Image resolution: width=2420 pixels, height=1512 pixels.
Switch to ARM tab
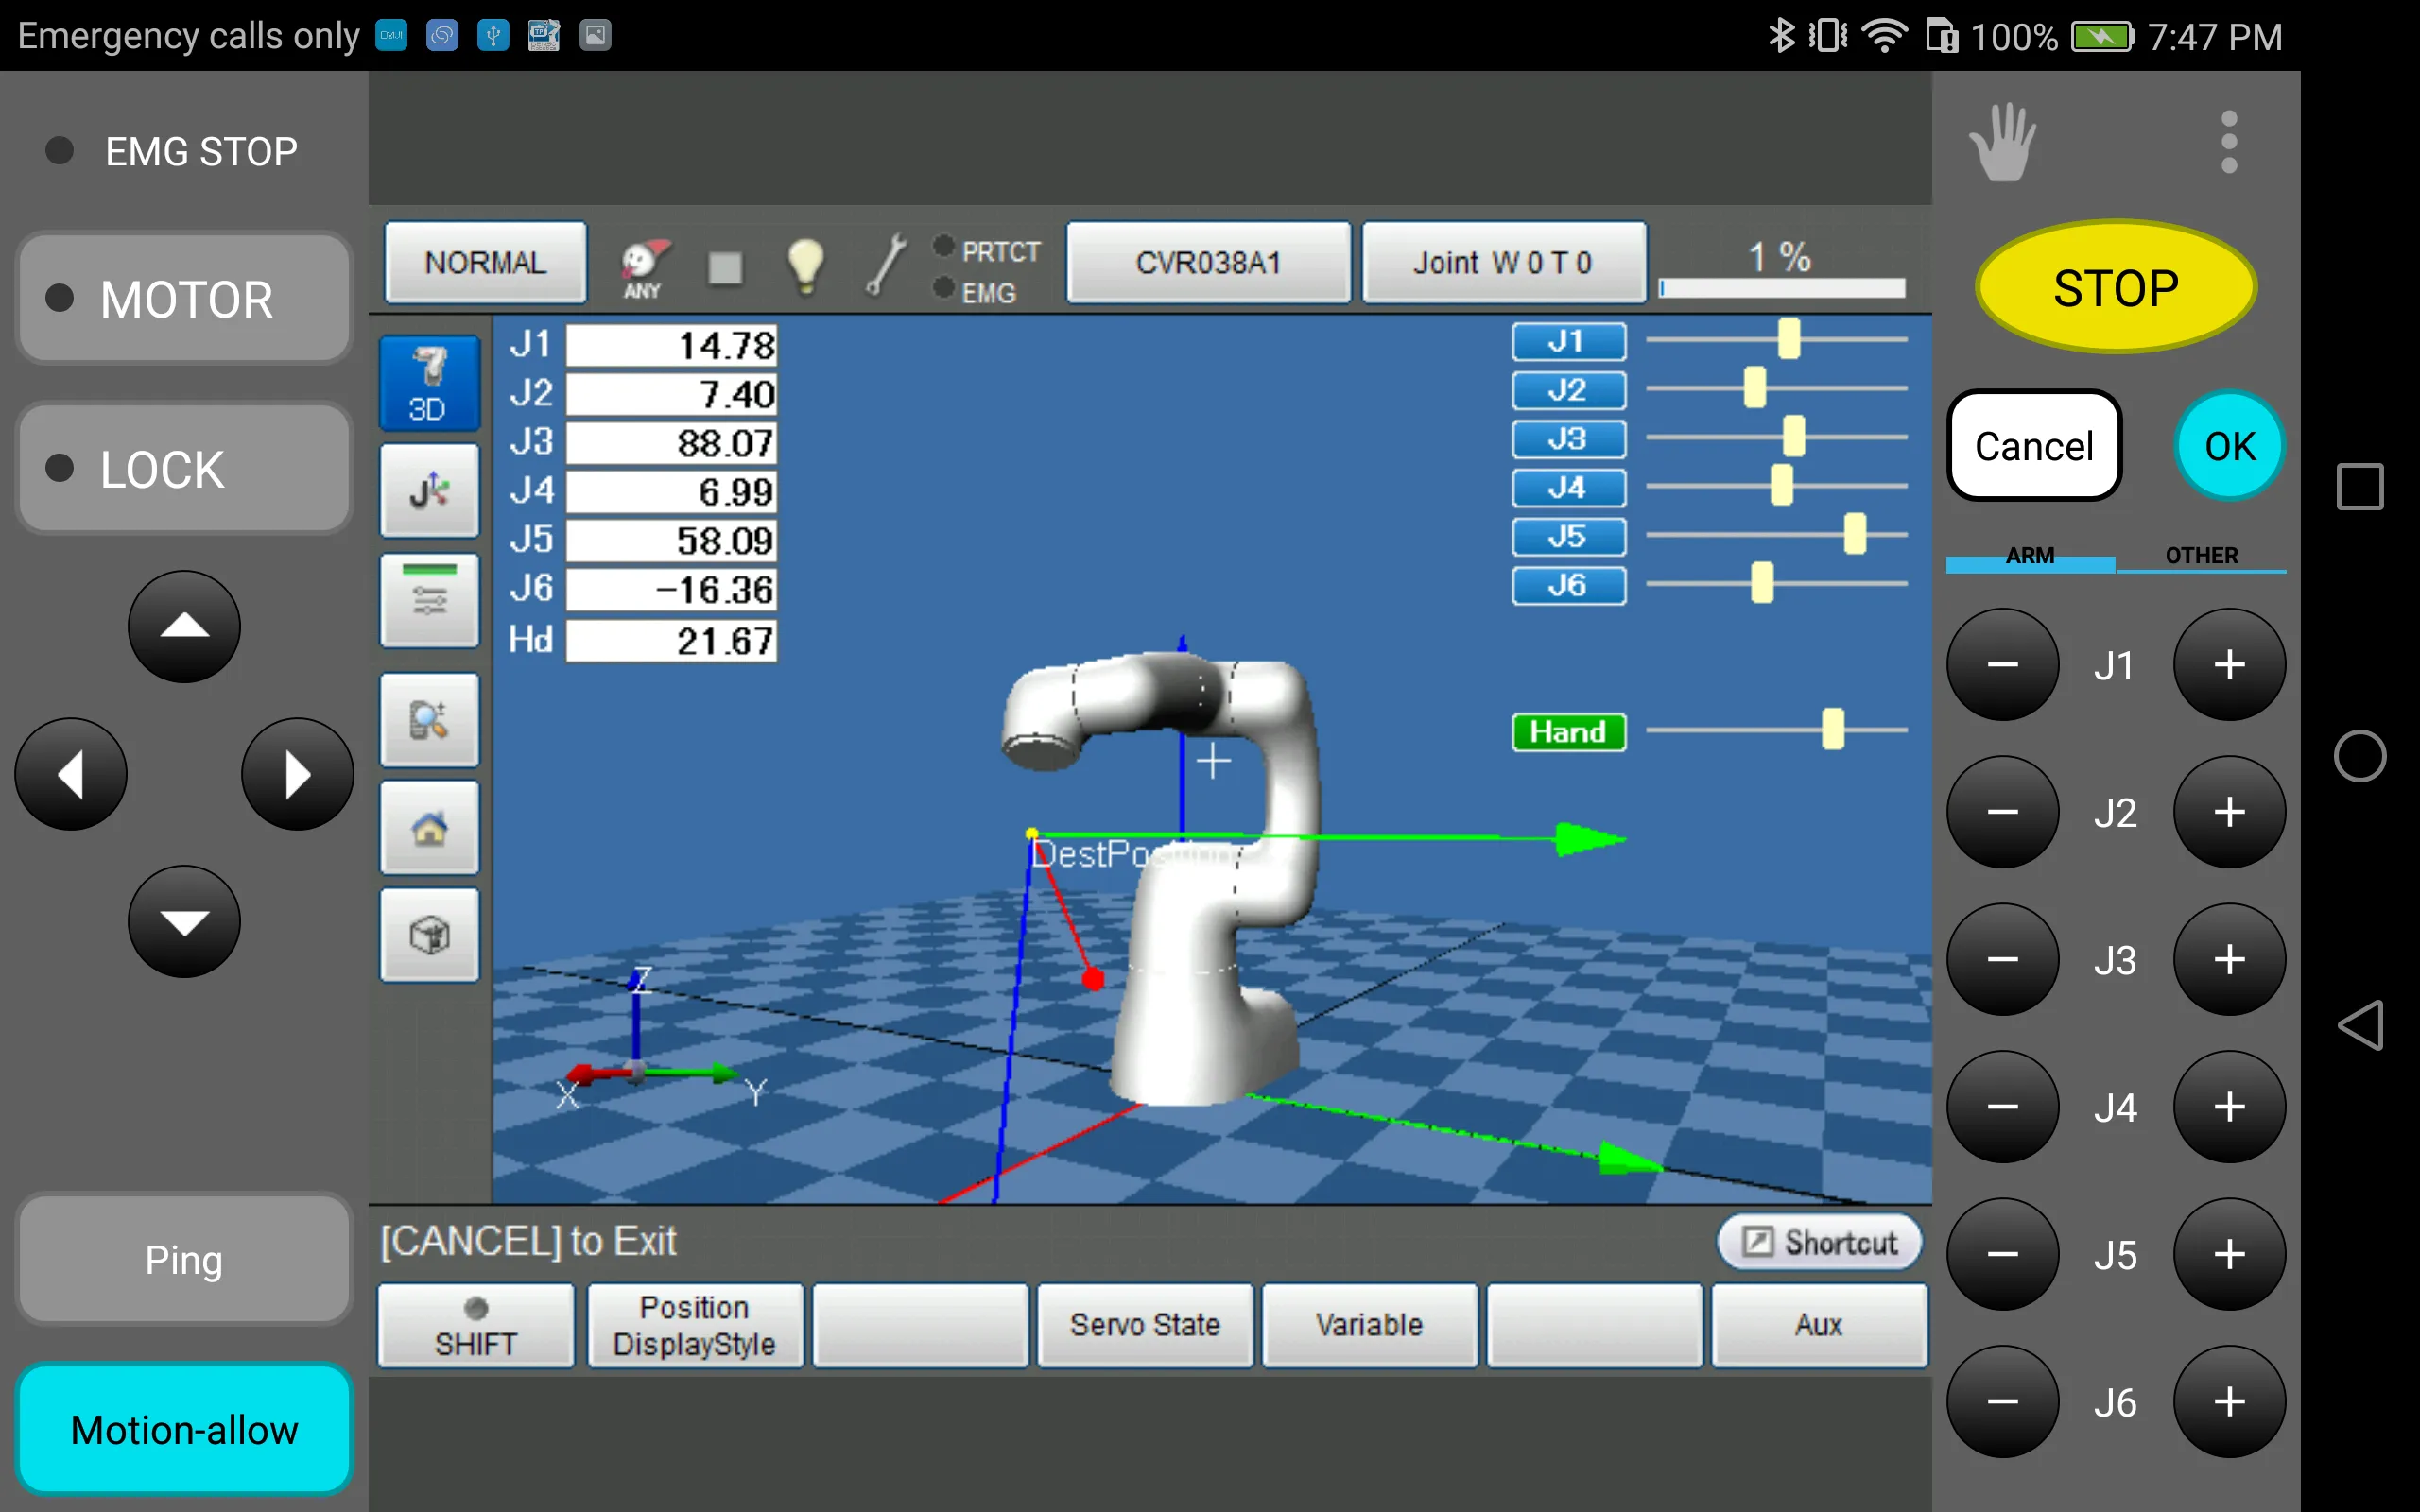pyautogui.click(x=2025, y=552)
